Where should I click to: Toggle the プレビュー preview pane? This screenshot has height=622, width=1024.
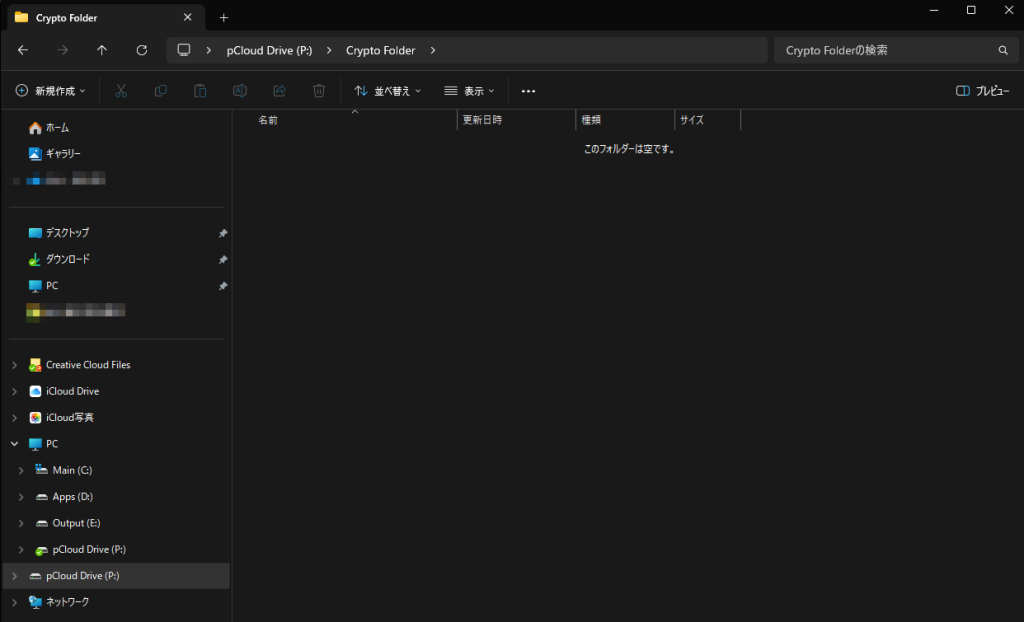click(982, 91)
